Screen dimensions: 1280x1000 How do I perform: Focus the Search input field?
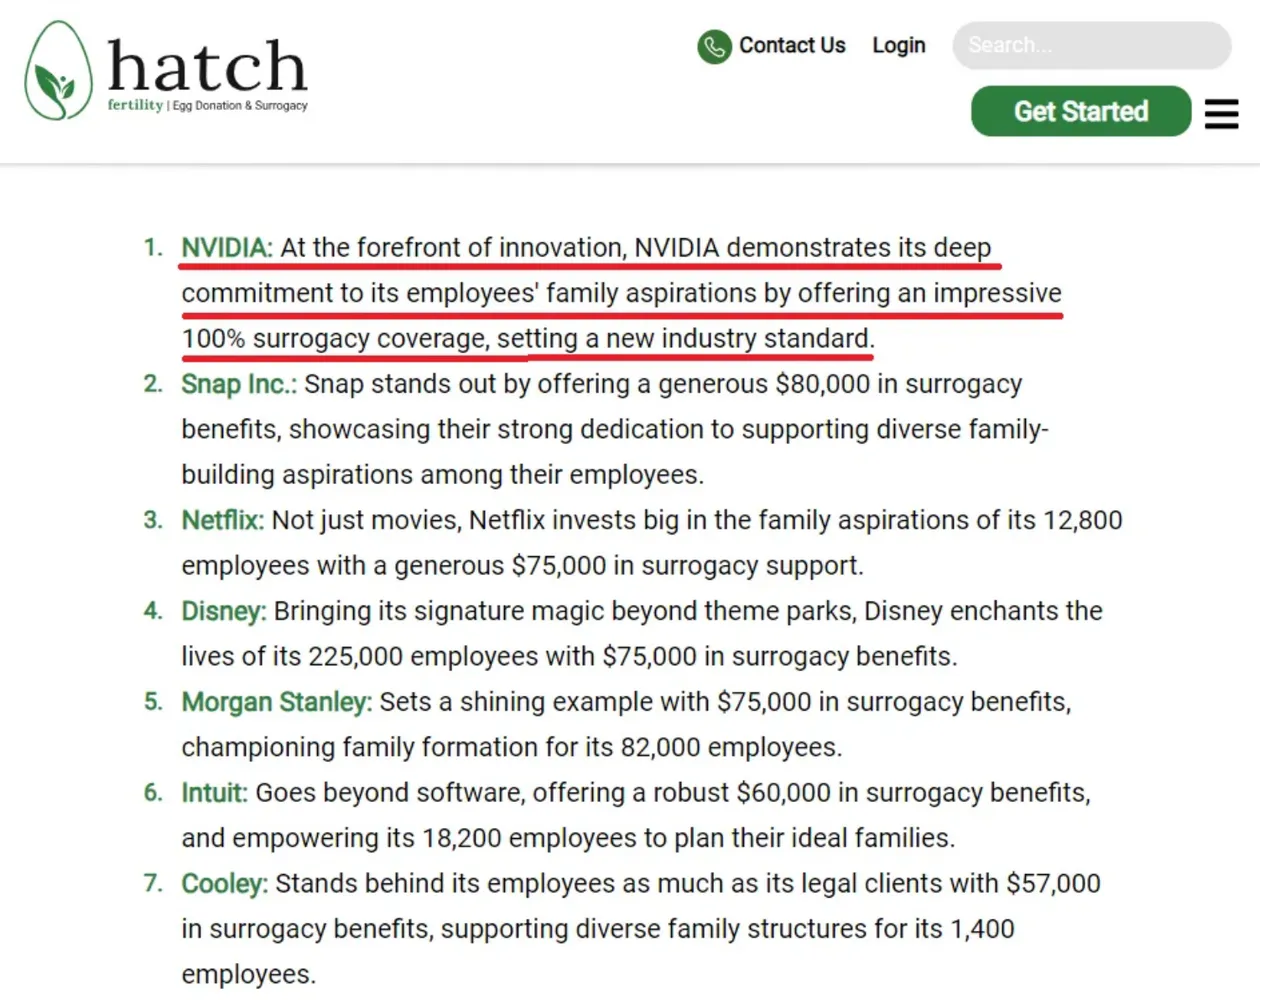pyautogui.click(x=1091, y=46)
